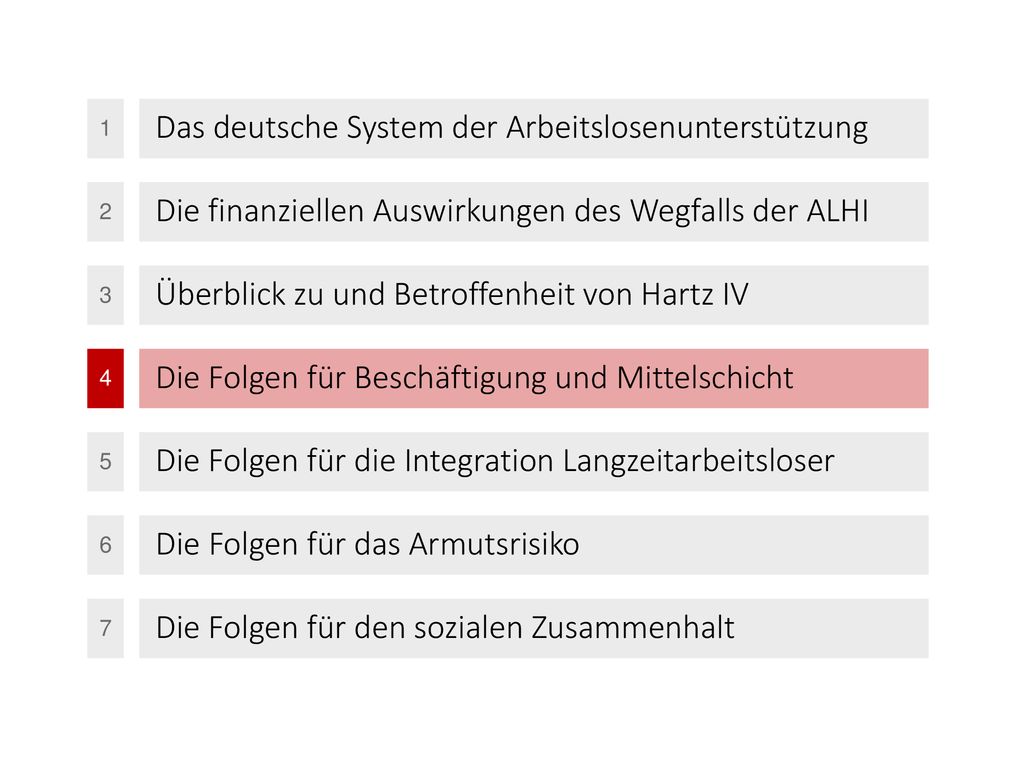Select highlighted 'Die Folgen für Beschäftigung und Mittelschicht'
Viewport: 1024px width, 768px height.
point(534,378)
